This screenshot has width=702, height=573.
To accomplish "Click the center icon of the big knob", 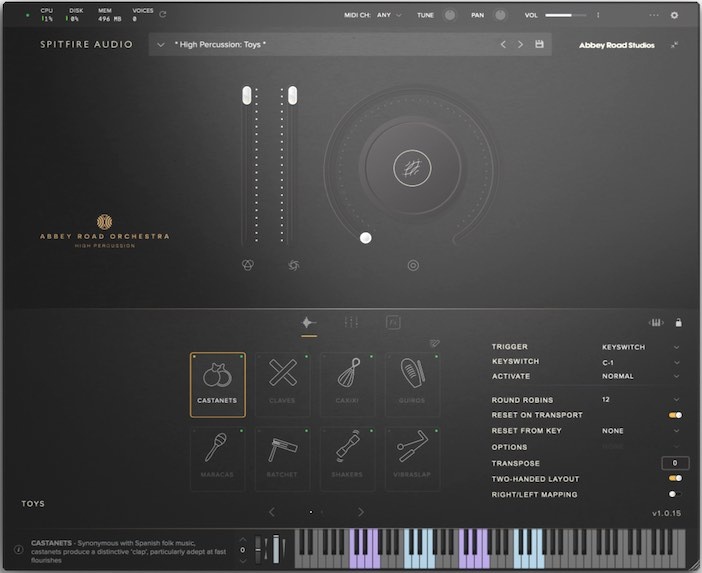I will 412,168.
